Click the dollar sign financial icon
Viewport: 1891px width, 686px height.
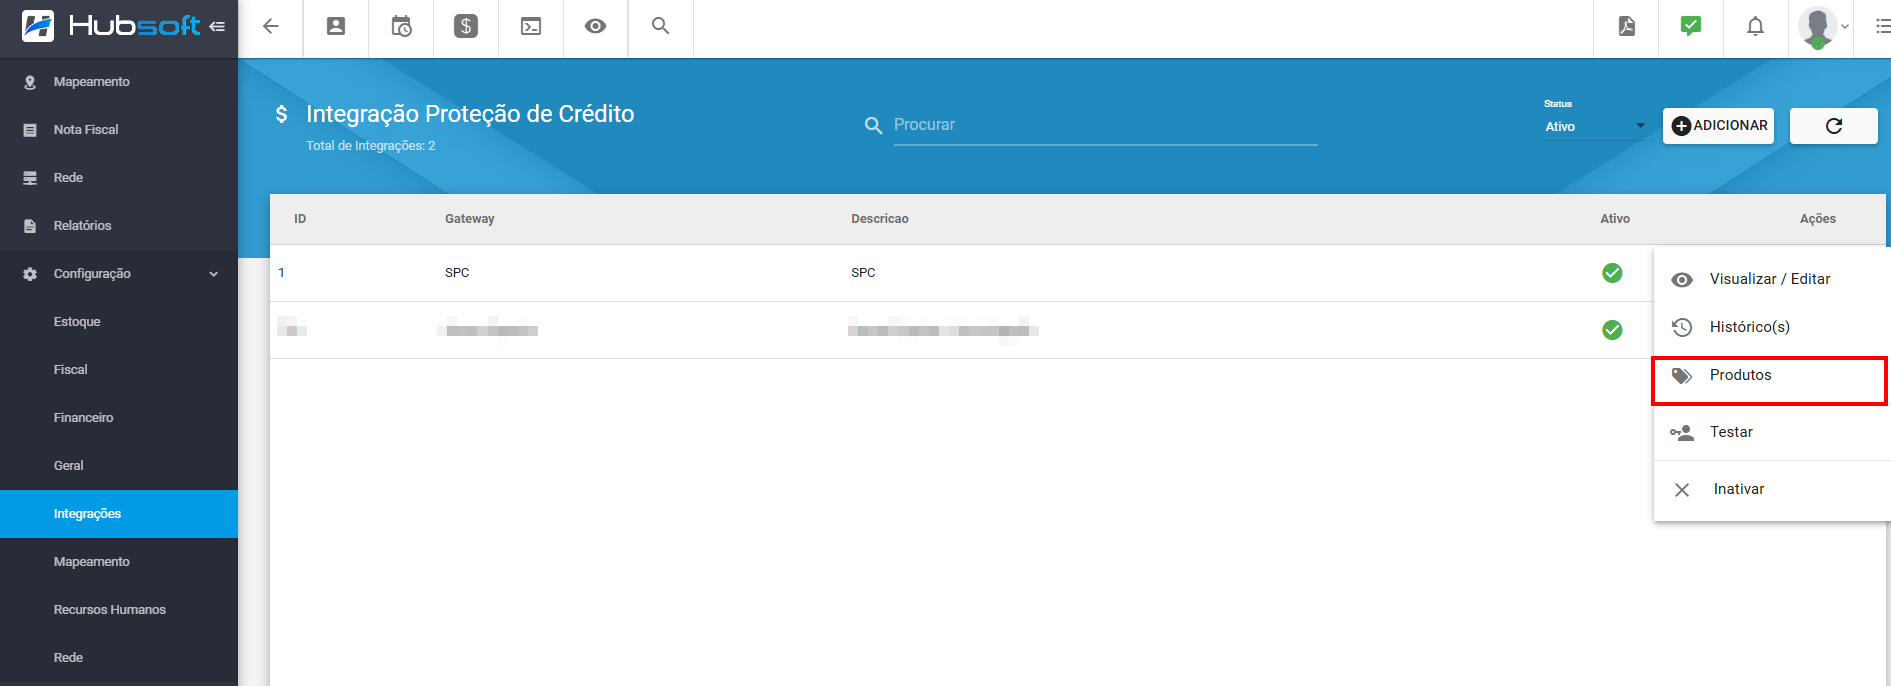466,27
